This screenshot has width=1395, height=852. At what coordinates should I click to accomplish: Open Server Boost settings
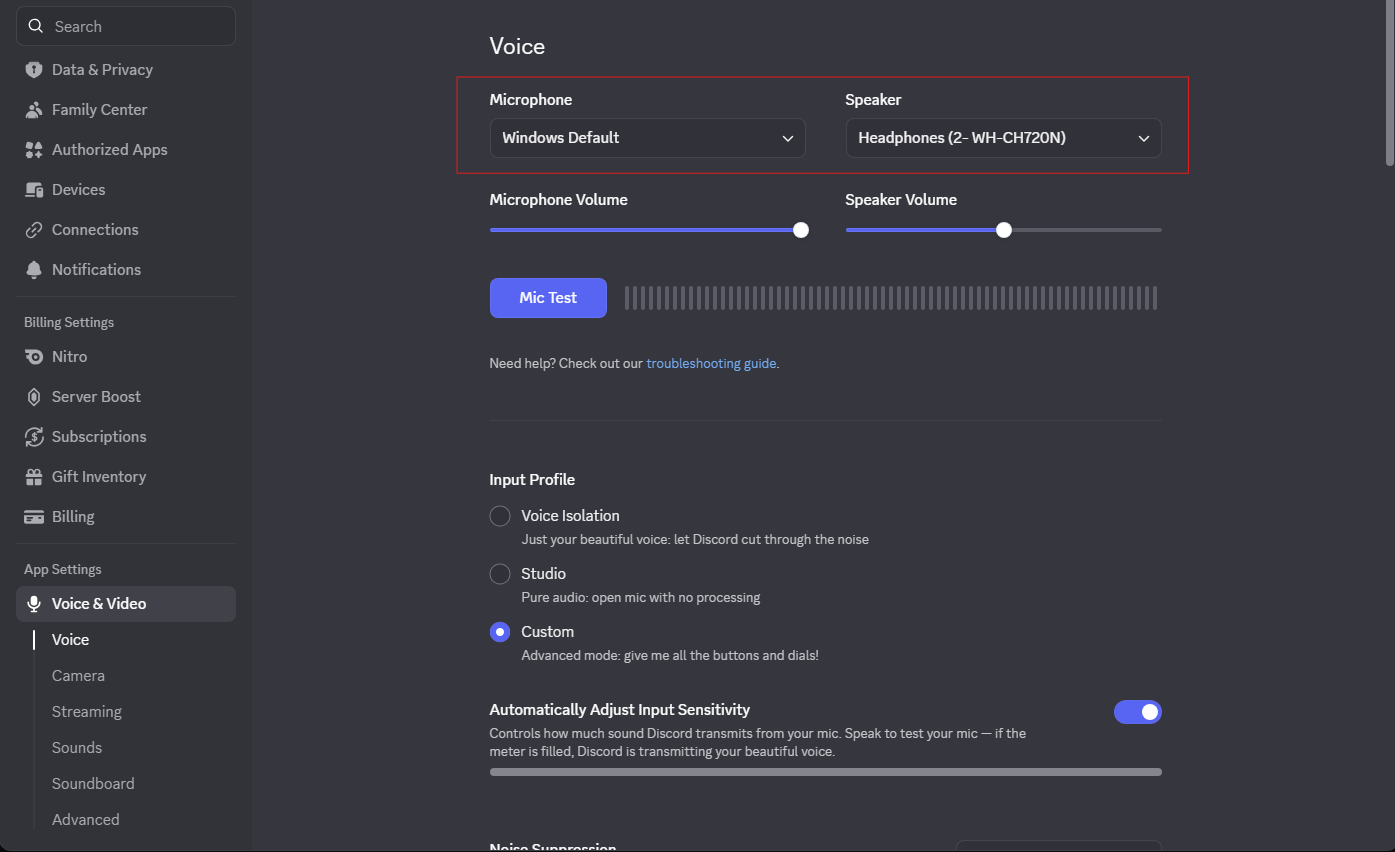[x=126, y=397]
